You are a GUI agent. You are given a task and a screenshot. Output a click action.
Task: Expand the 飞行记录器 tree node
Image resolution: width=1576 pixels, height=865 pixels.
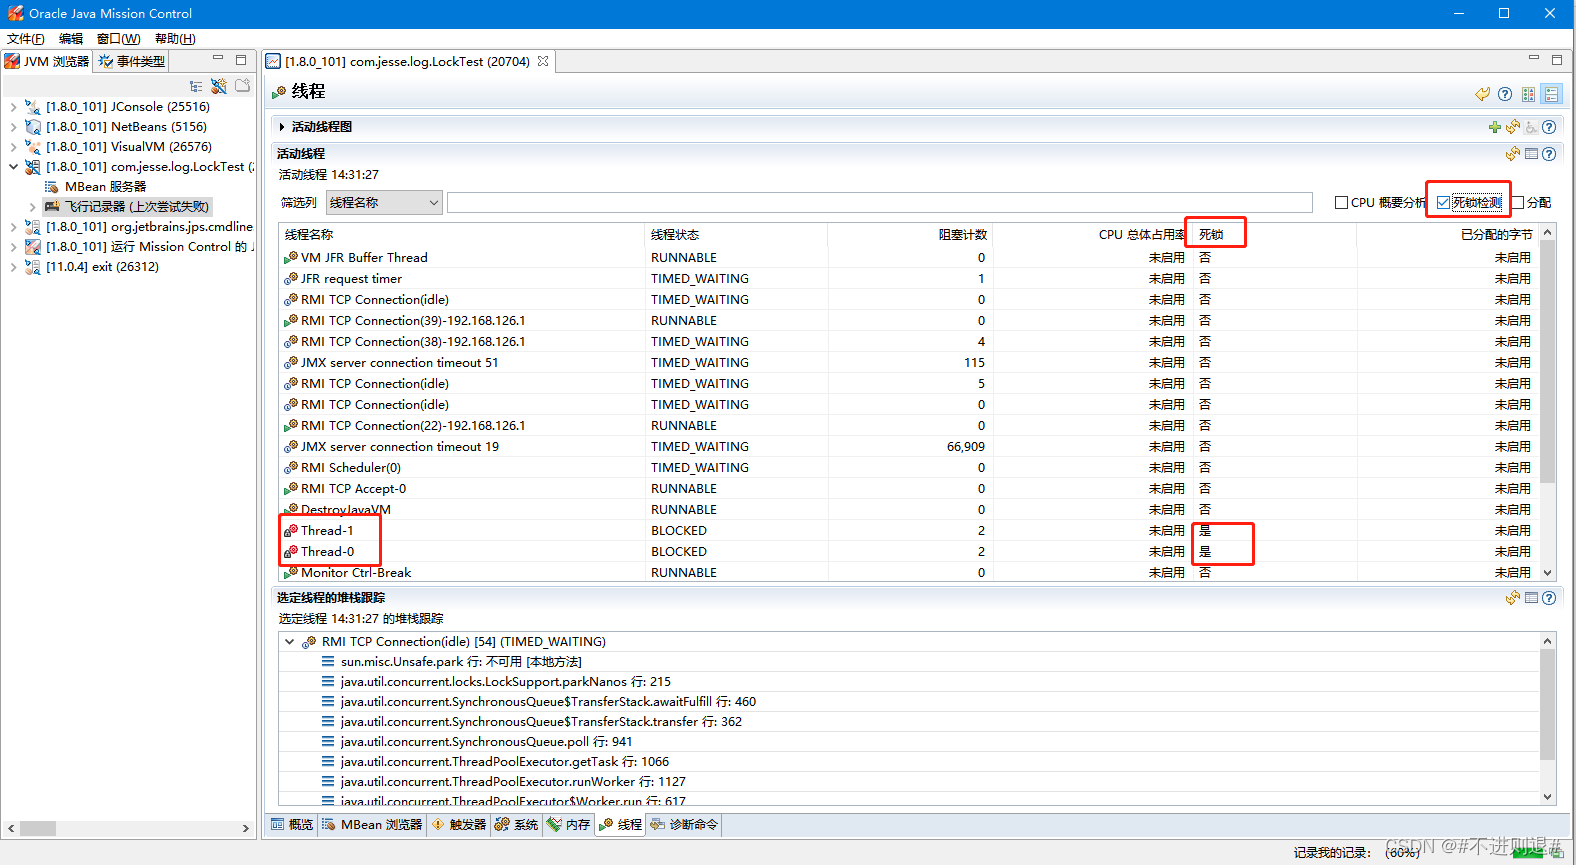click(x=32, y=207)
